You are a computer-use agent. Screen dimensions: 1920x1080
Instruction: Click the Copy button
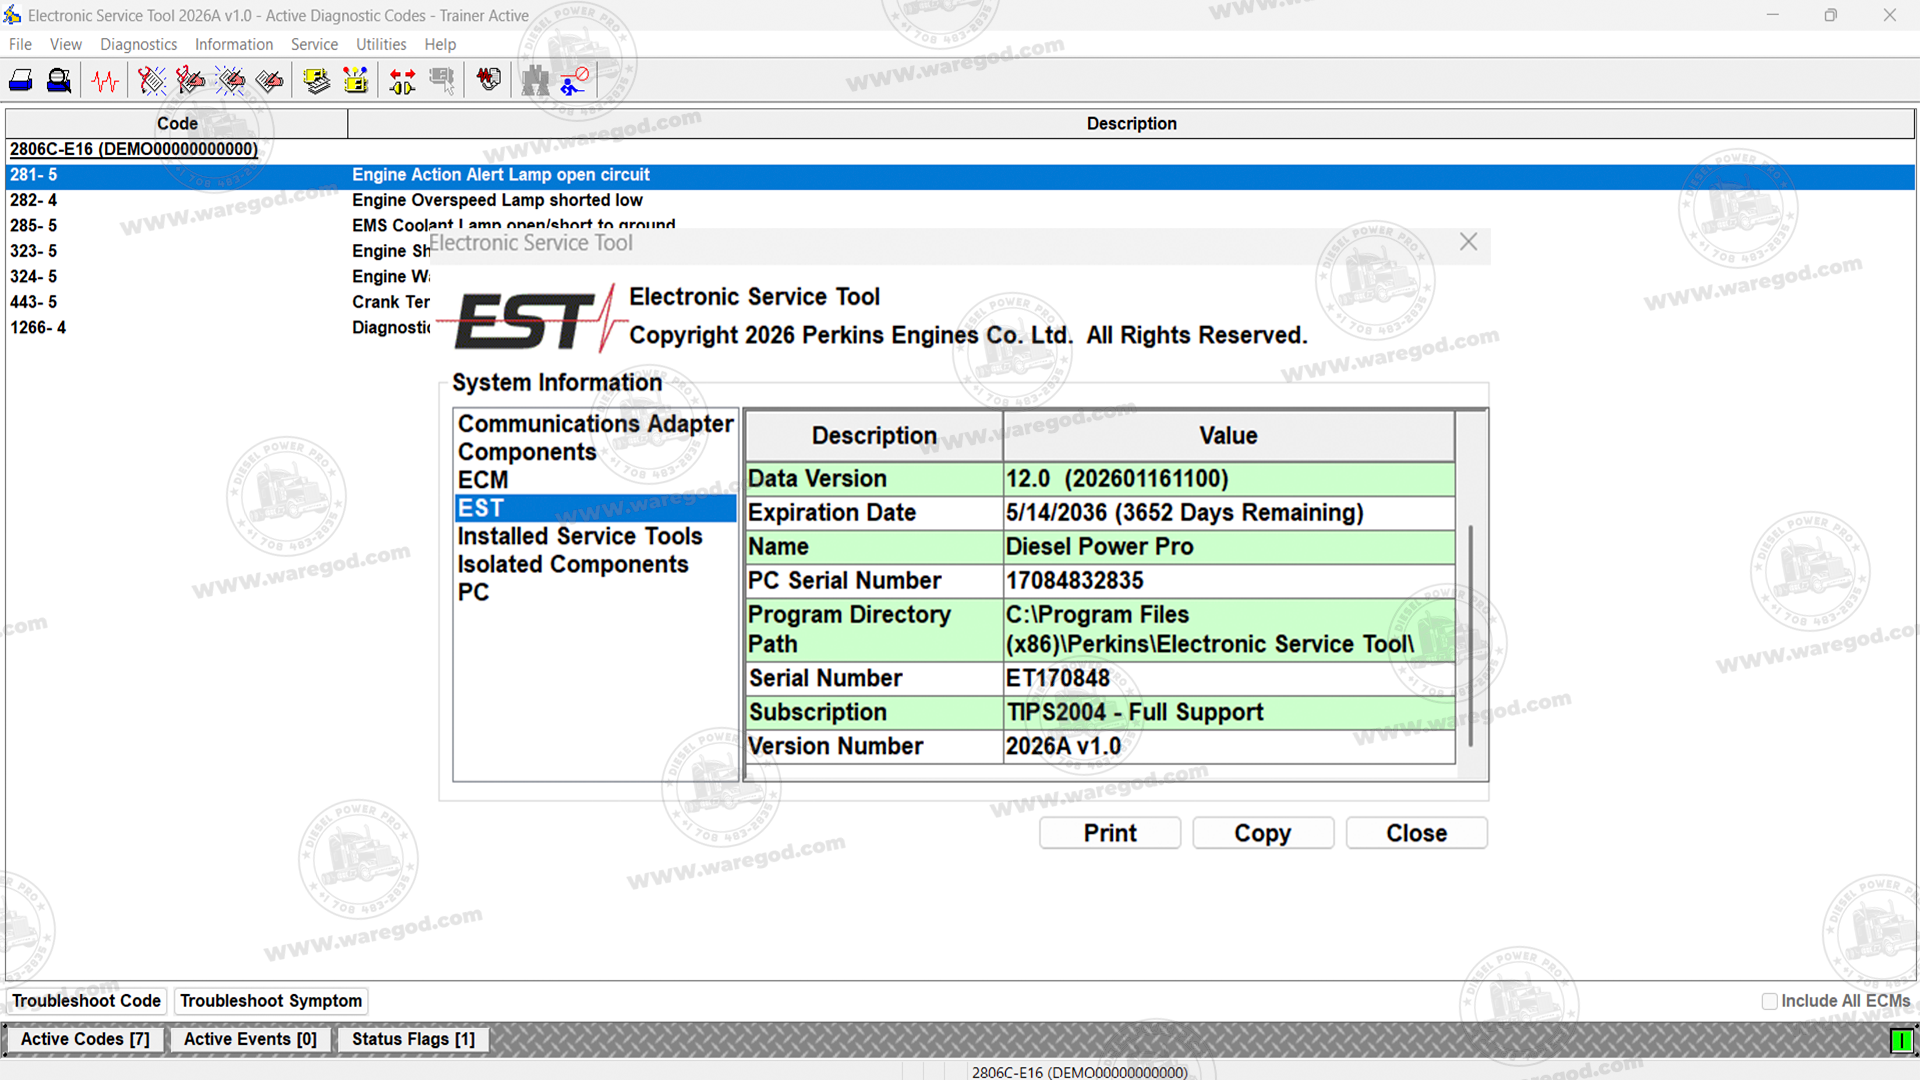click(x=1263, y=833)
